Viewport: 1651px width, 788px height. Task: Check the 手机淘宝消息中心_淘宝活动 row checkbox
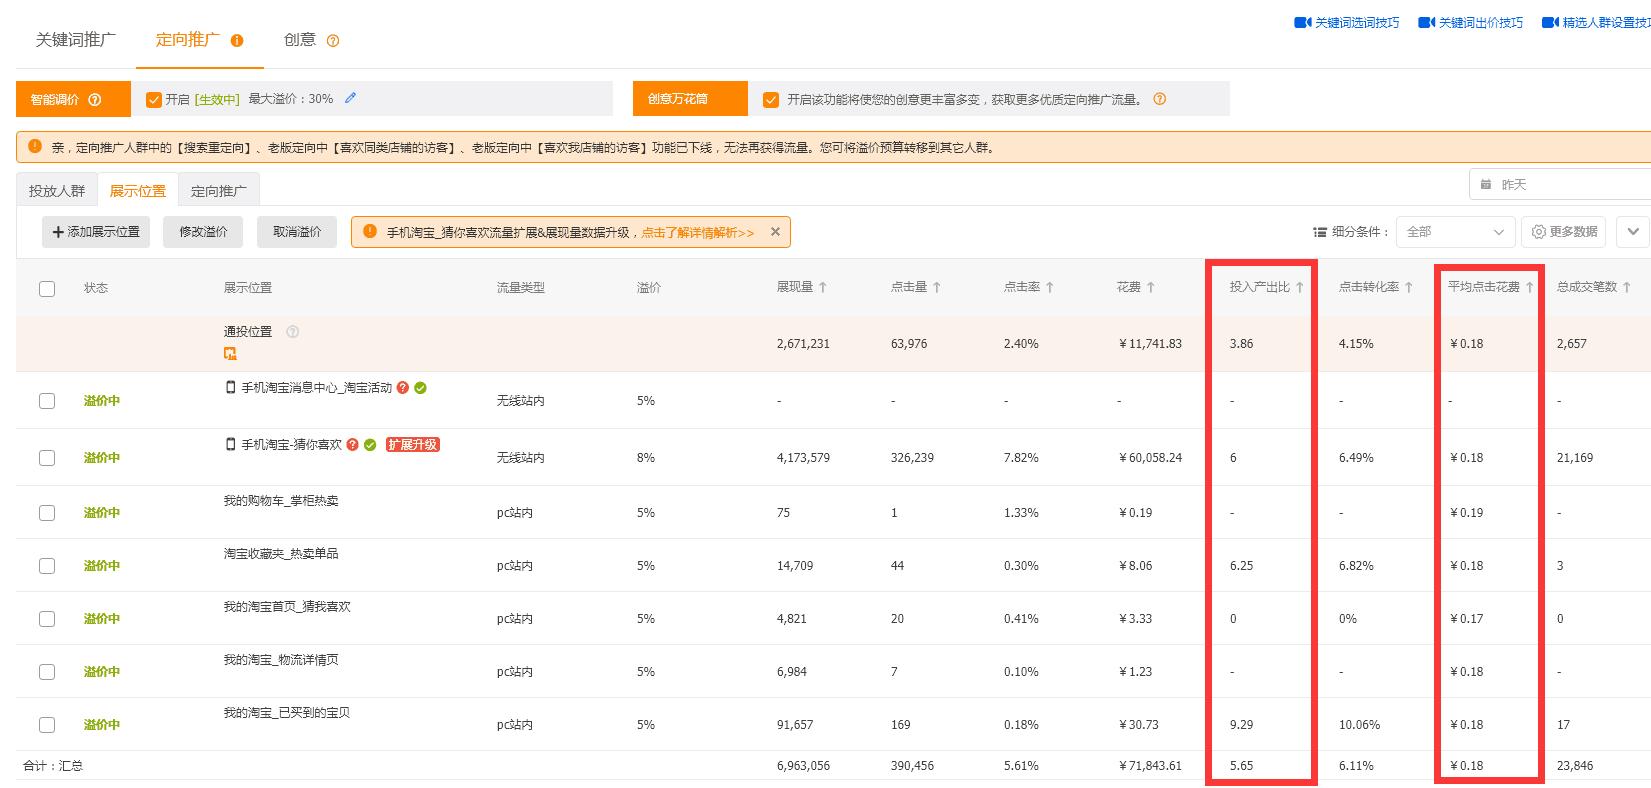(47, 401)
